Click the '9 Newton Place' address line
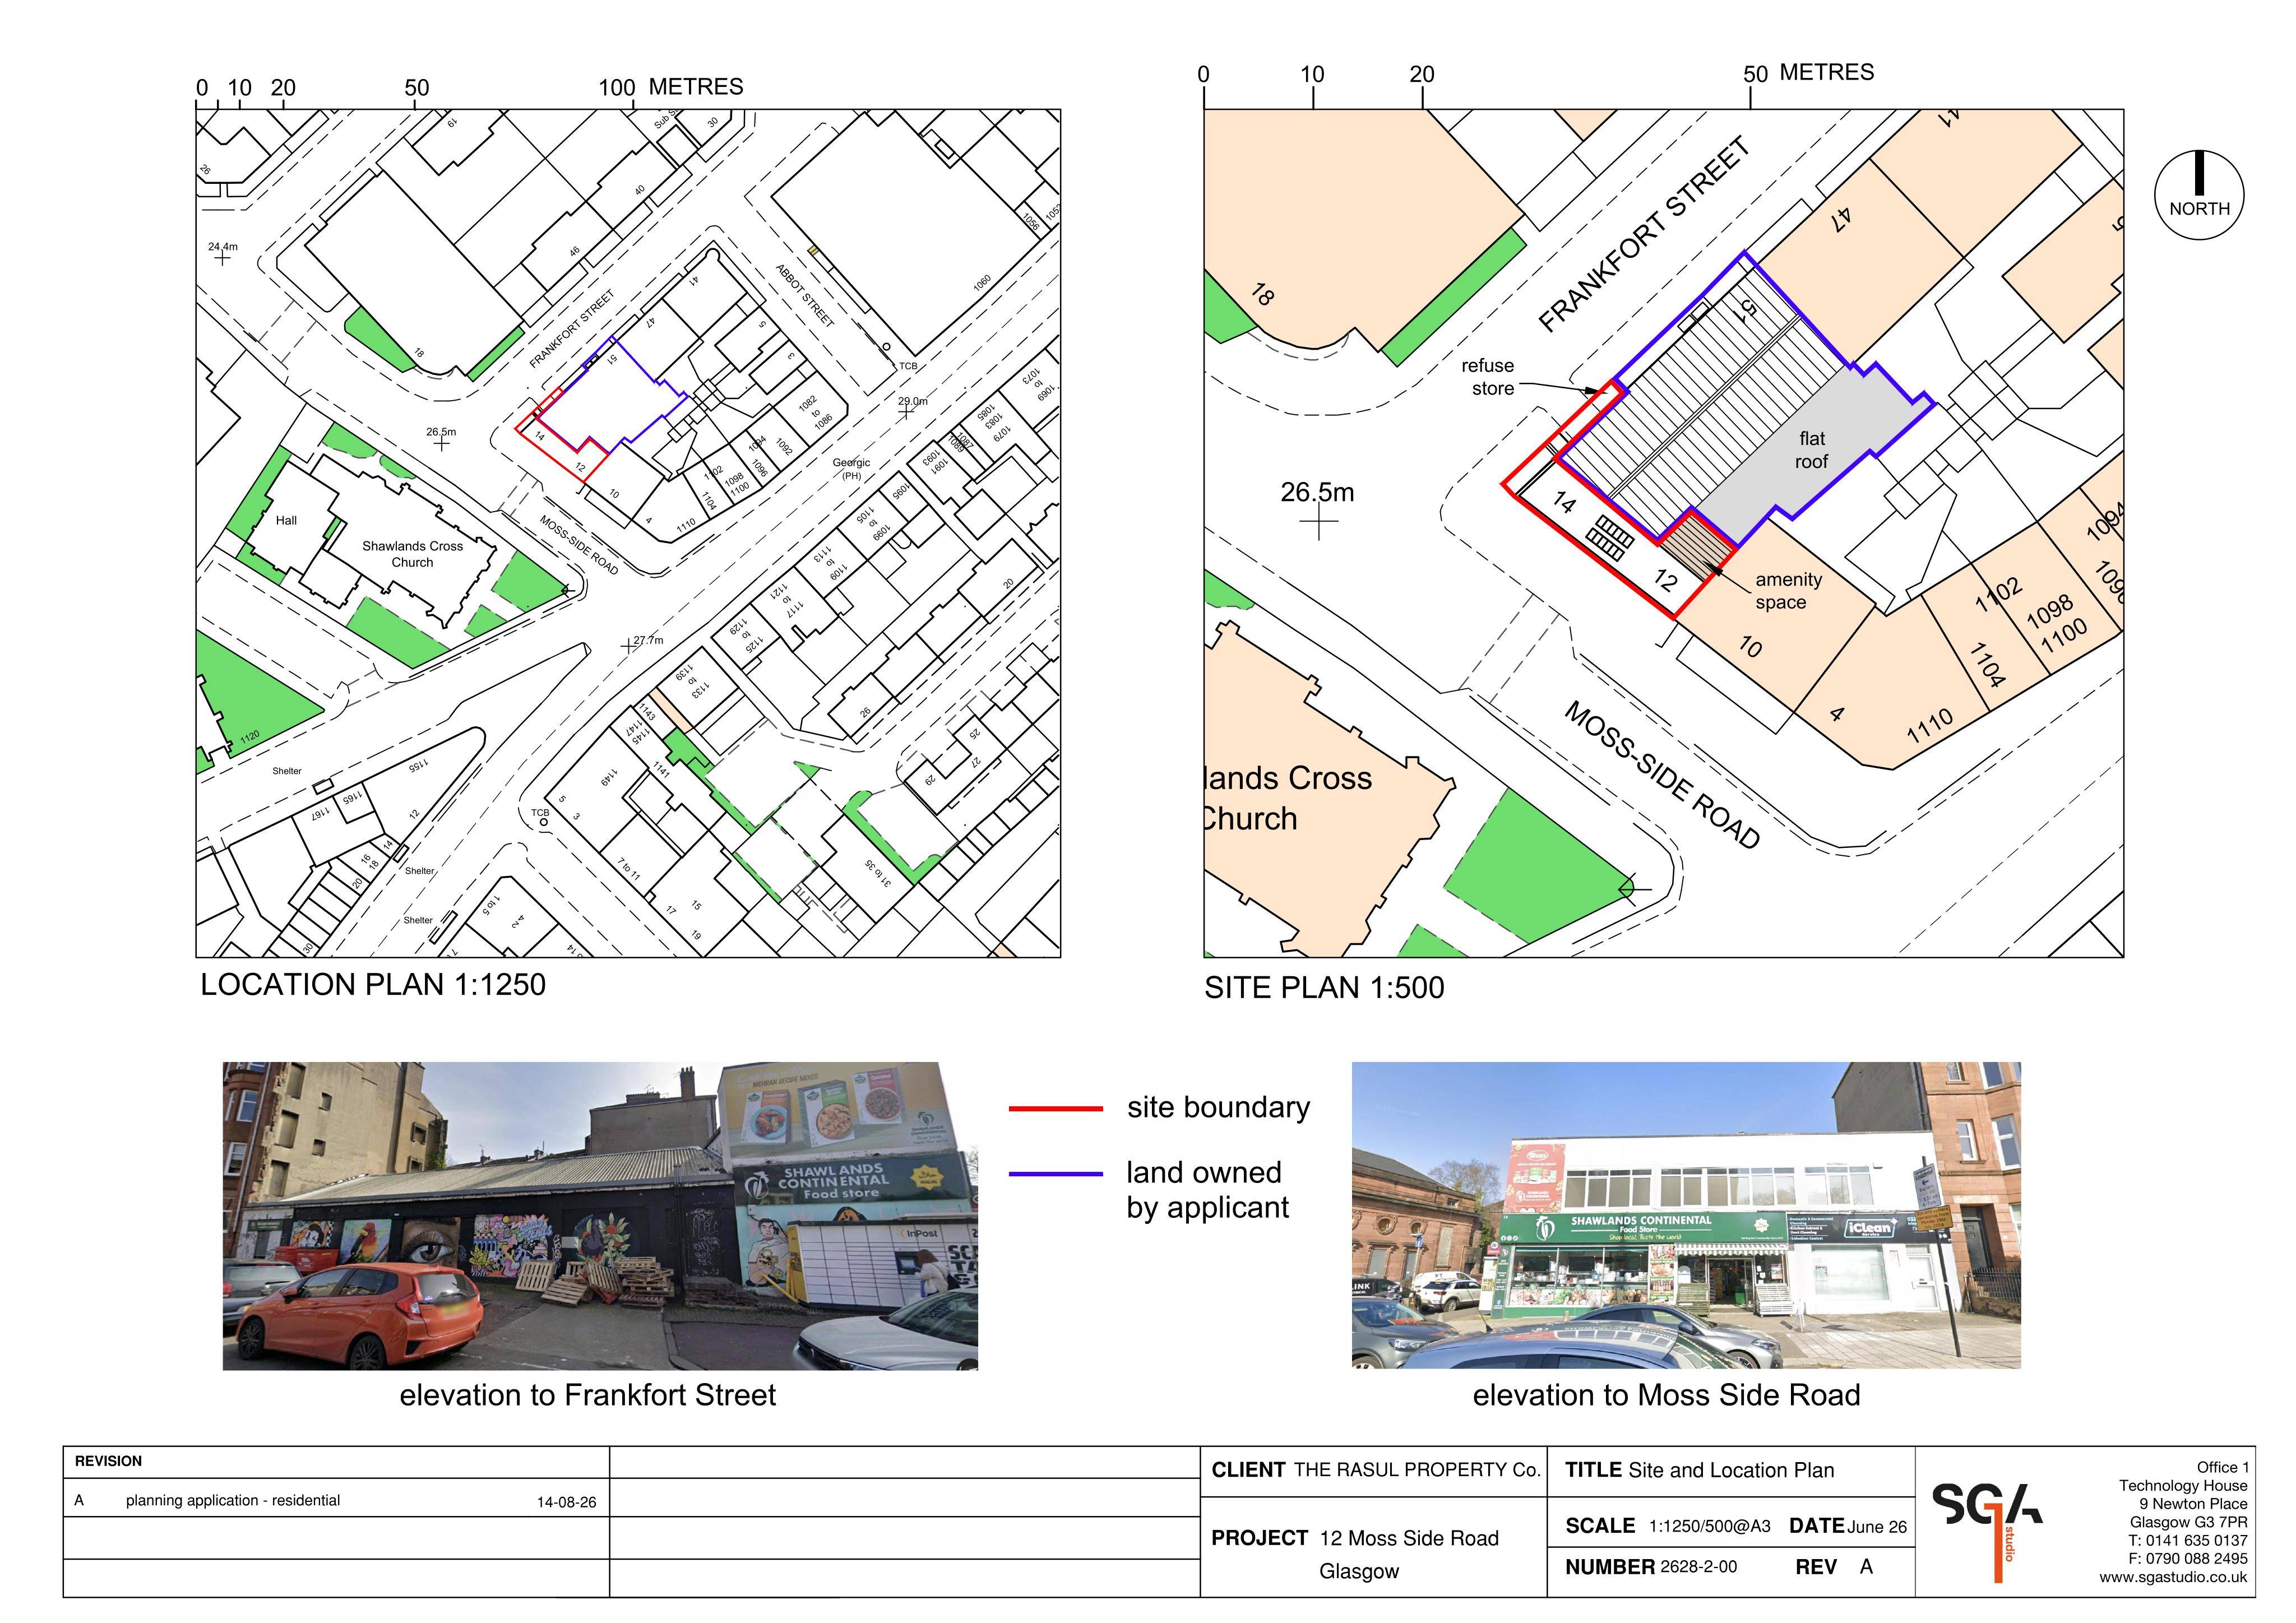 (x=2193, y=1504)
